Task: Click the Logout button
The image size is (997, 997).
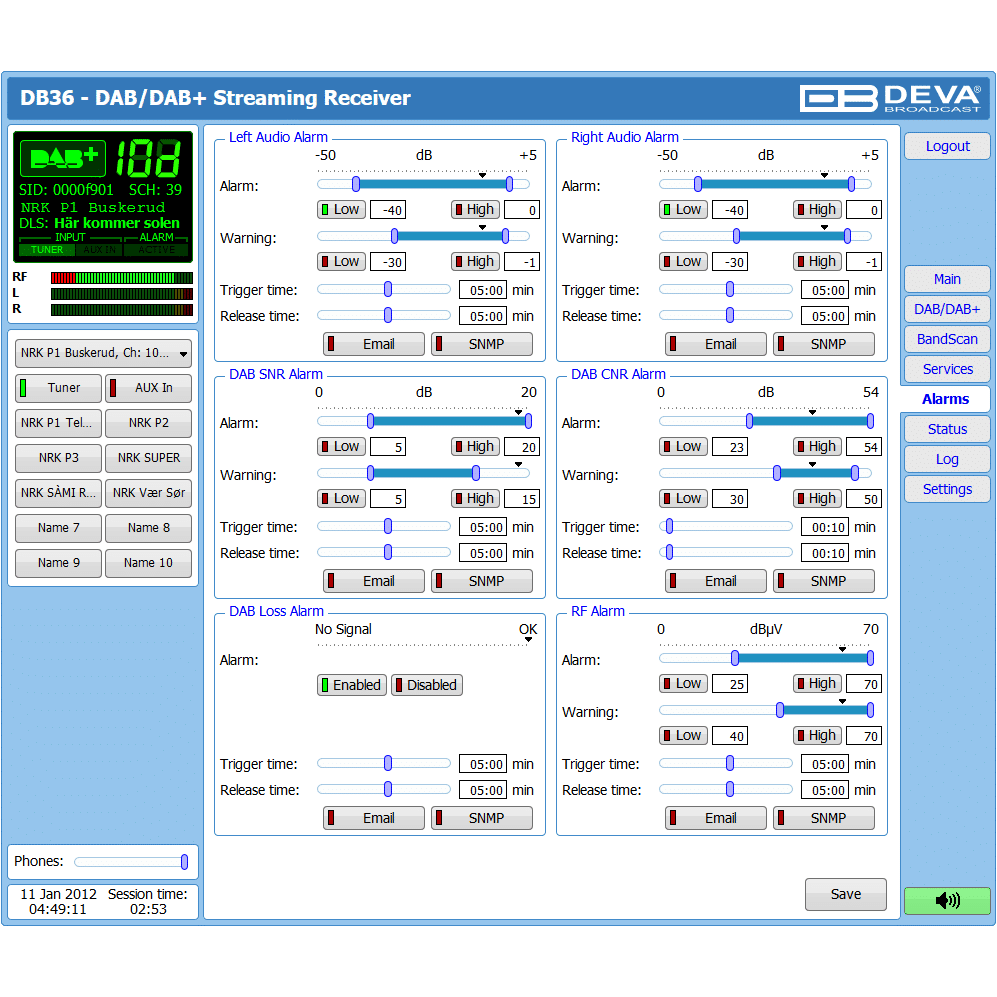Action: click(x=947, y=146)
